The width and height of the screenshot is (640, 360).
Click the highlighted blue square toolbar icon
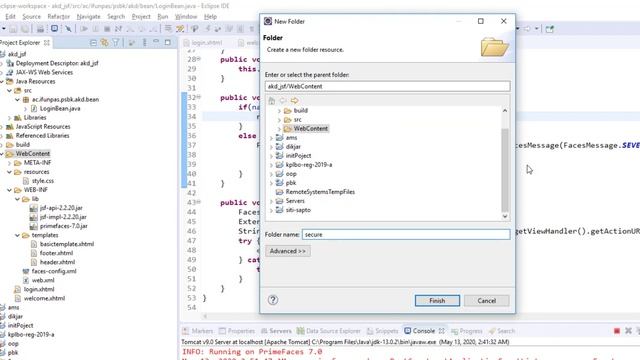[54, 29]
